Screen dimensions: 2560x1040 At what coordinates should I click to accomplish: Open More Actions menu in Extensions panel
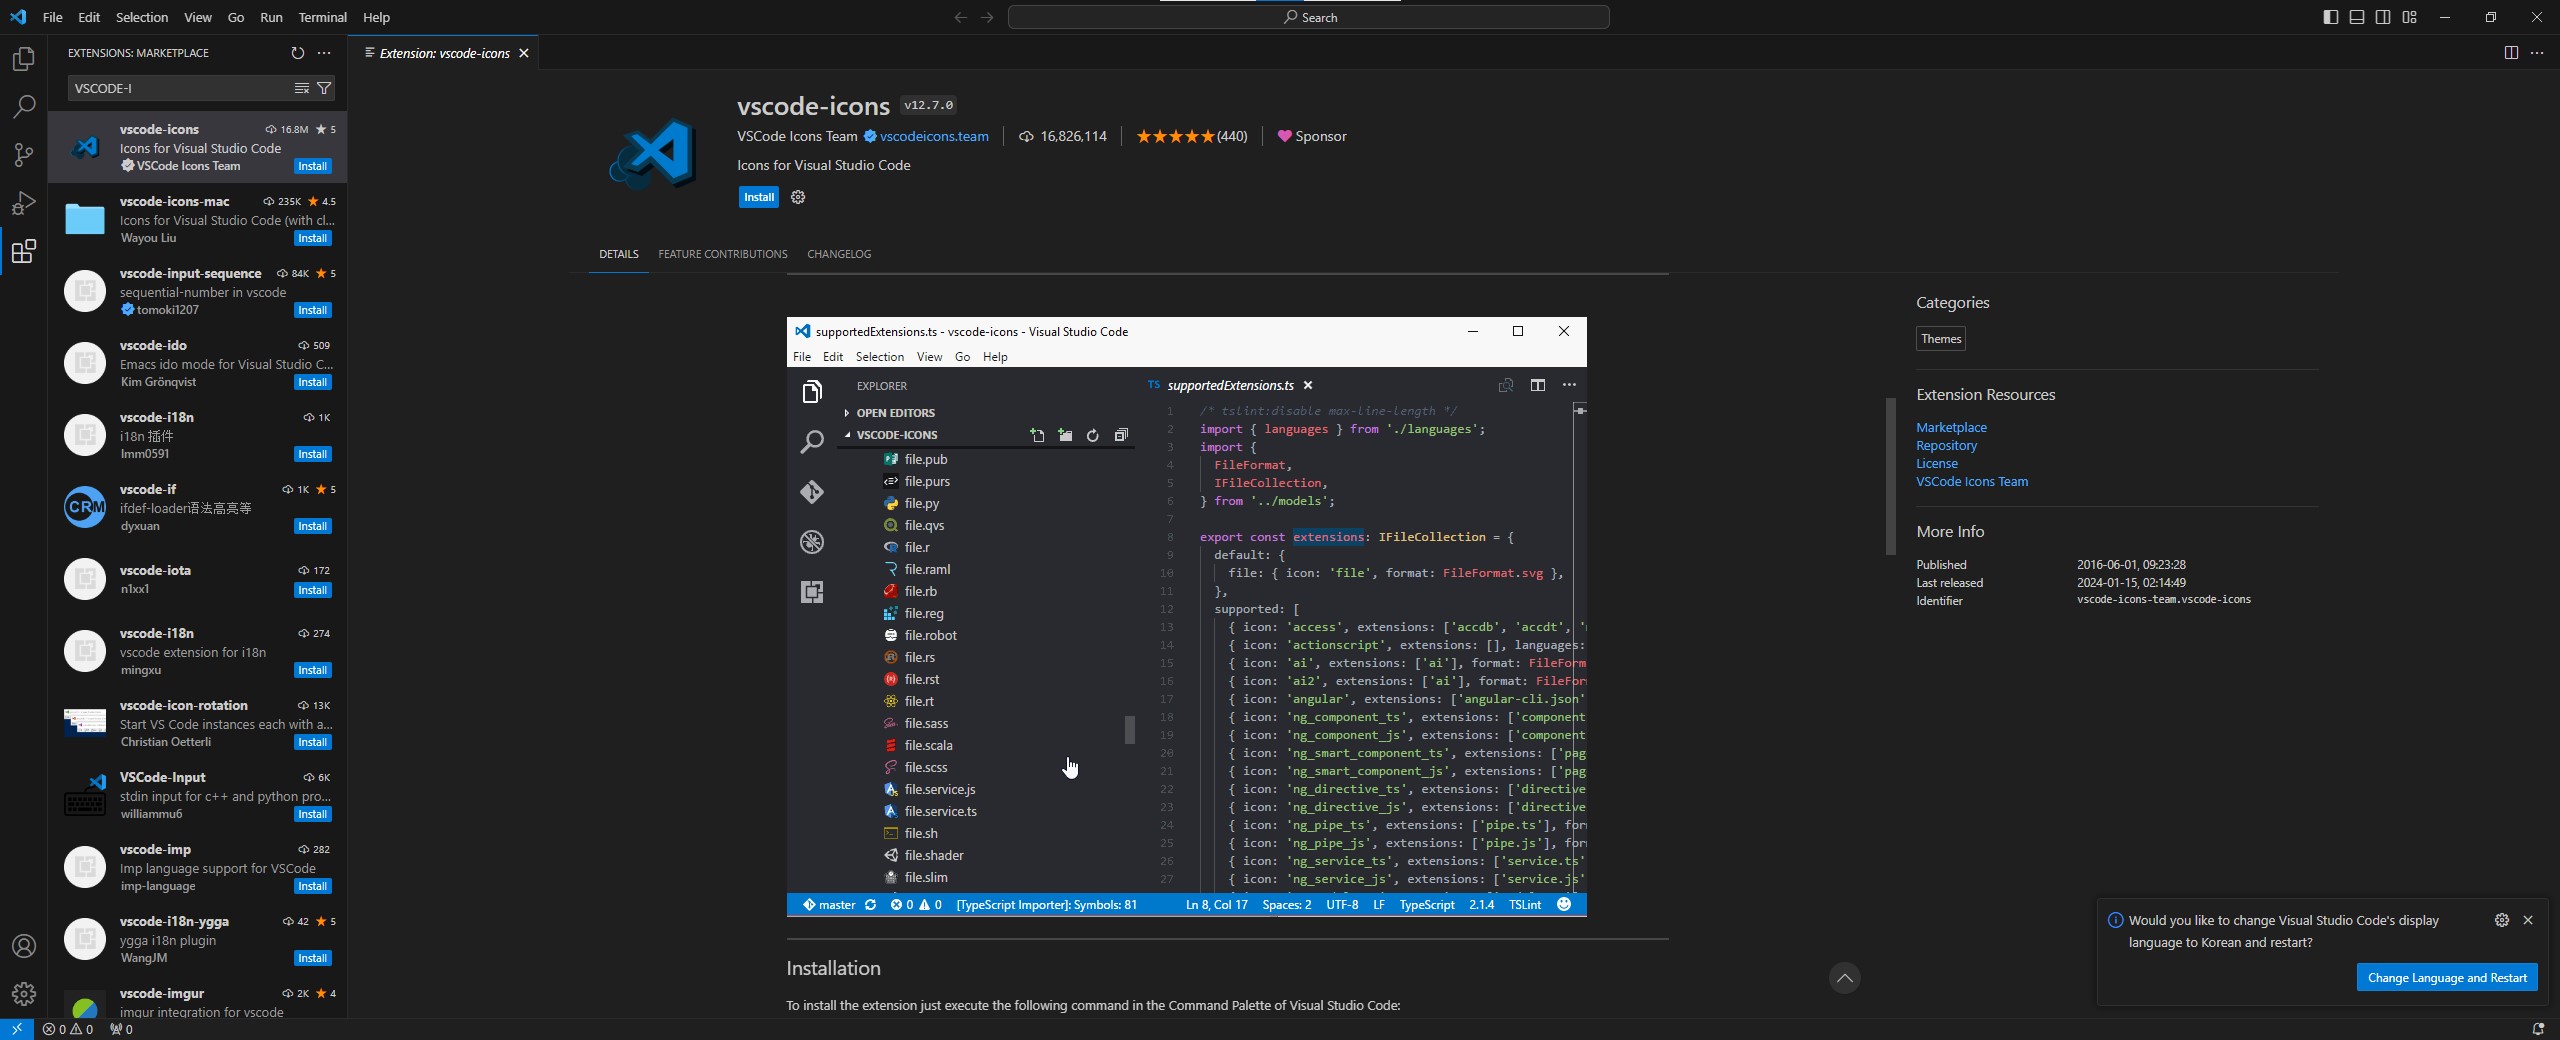(x=323, y=53)
